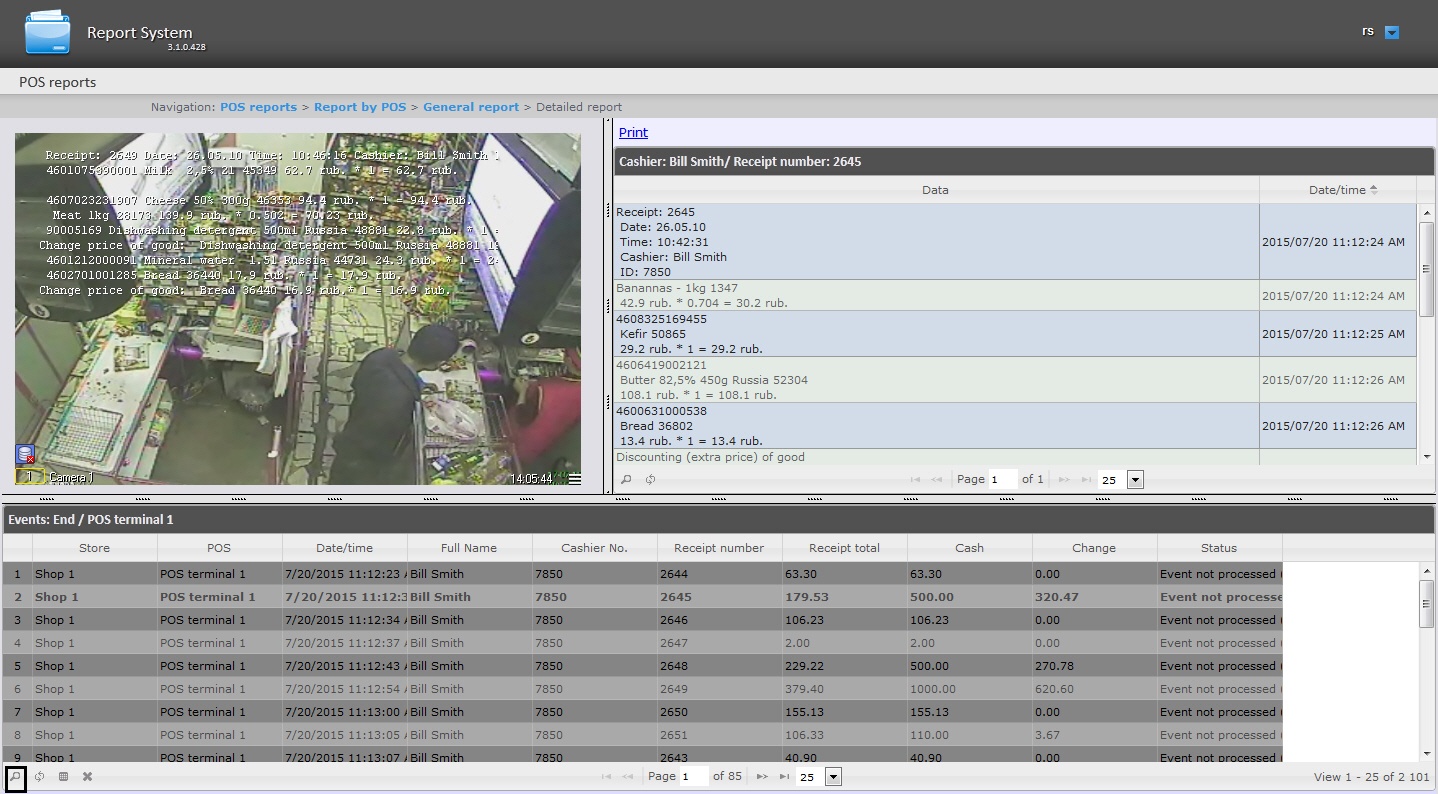
Task: Click the refresh icon in events grid footer
Action: click(x=40, y=777)
